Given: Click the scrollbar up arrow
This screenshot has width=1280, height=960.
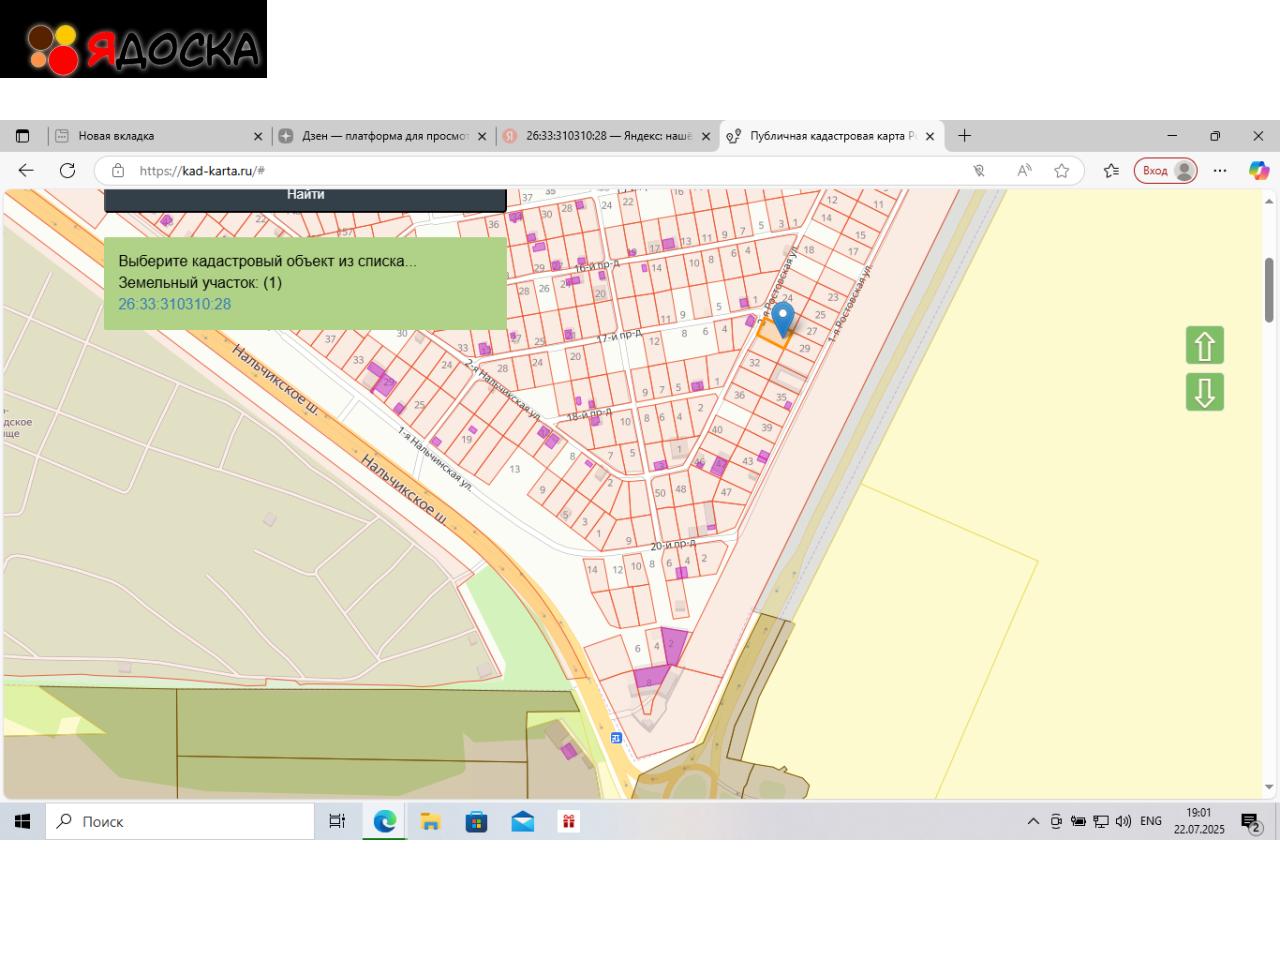Looking at the screenshot, I should pos(1269,199).
